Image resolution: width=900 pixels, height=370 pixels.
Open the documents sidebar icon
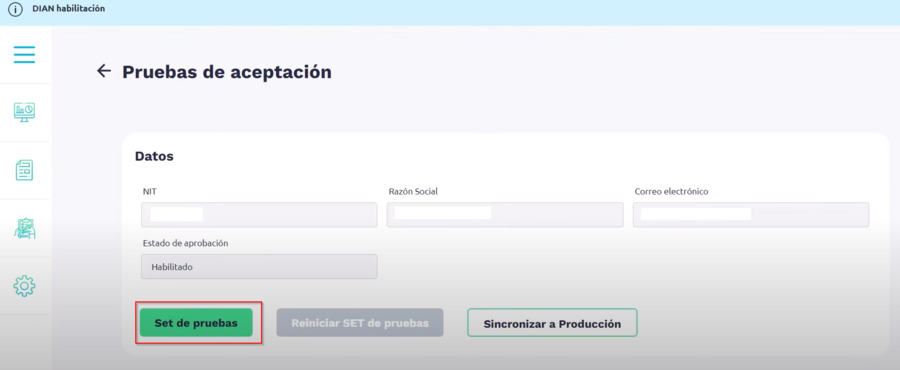coord(25,170)
